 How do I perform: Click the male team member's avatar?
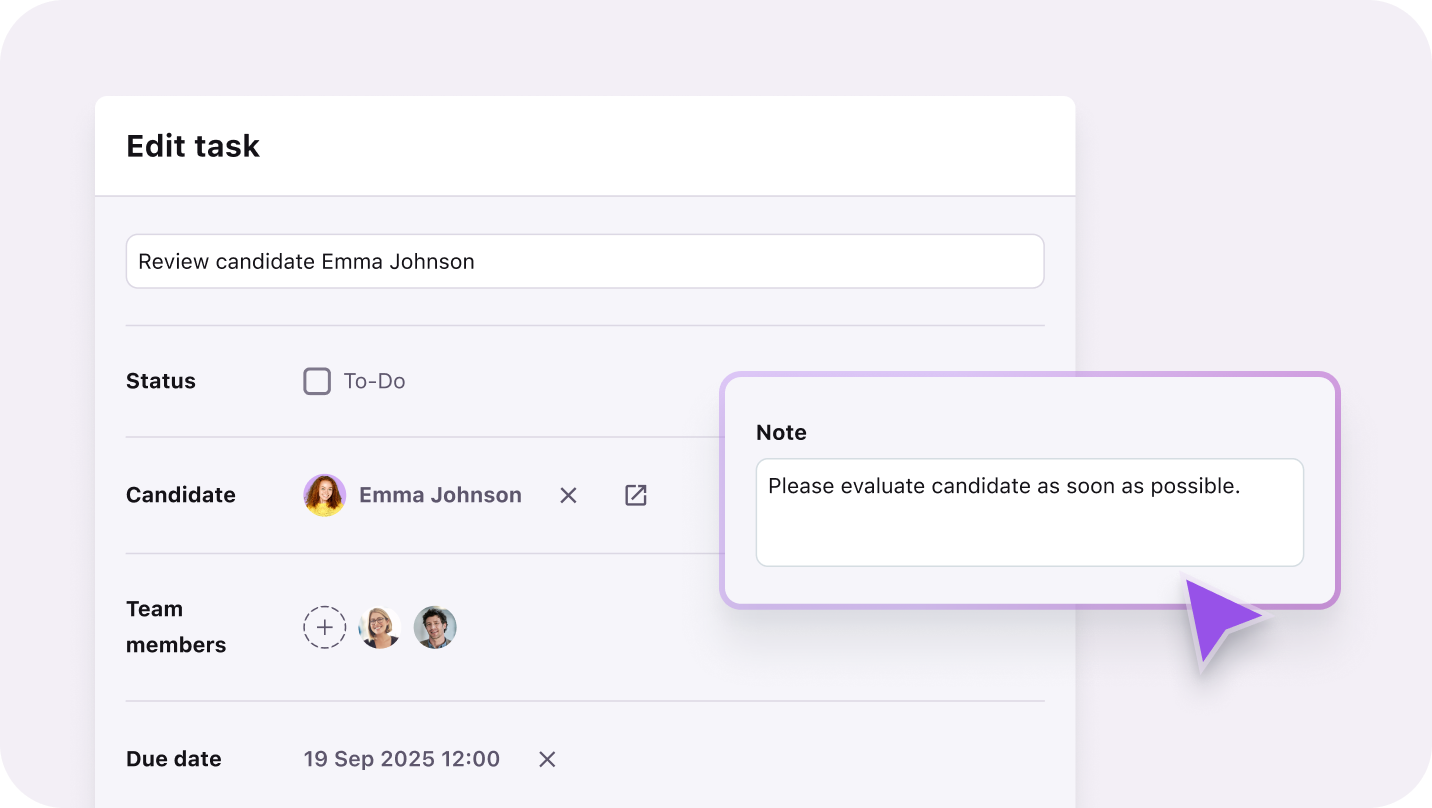(x=435, y=627)
